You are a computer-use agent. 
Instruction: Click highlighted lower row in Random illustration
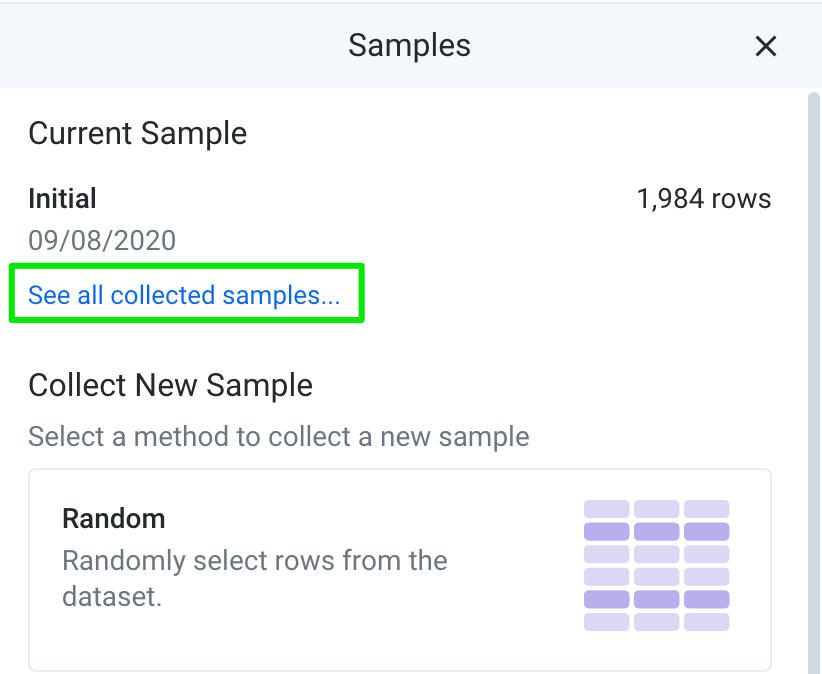(x=656, y=599)
